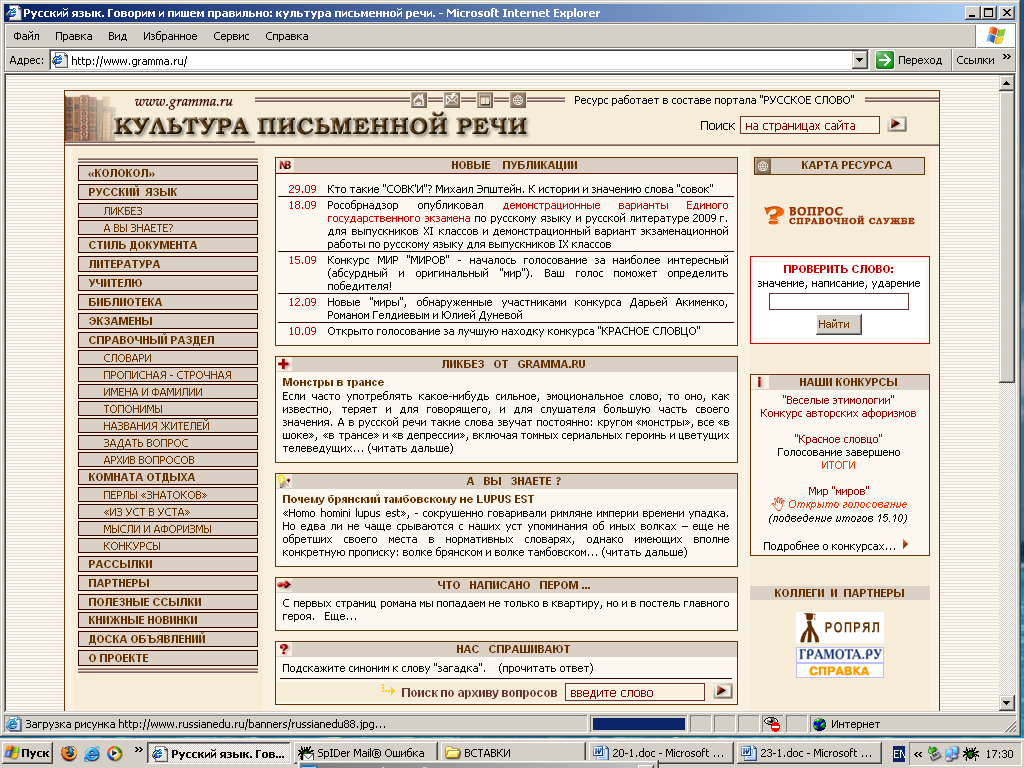The width and height of the screenshot is (1024, 768).
Task: Open the ДОСКА ОБЪЯВЛЕНИЙ section
Action: (x=168, y=639)
